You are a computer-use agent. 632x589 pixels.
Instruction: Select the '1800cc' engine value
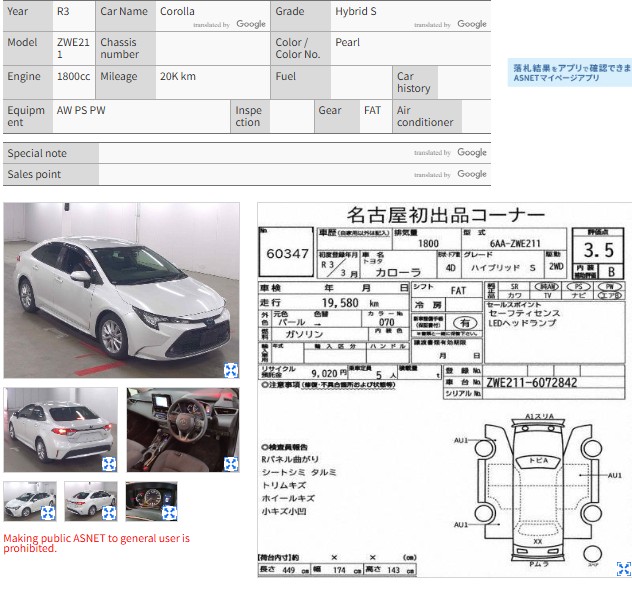click(x=73, y=76)
